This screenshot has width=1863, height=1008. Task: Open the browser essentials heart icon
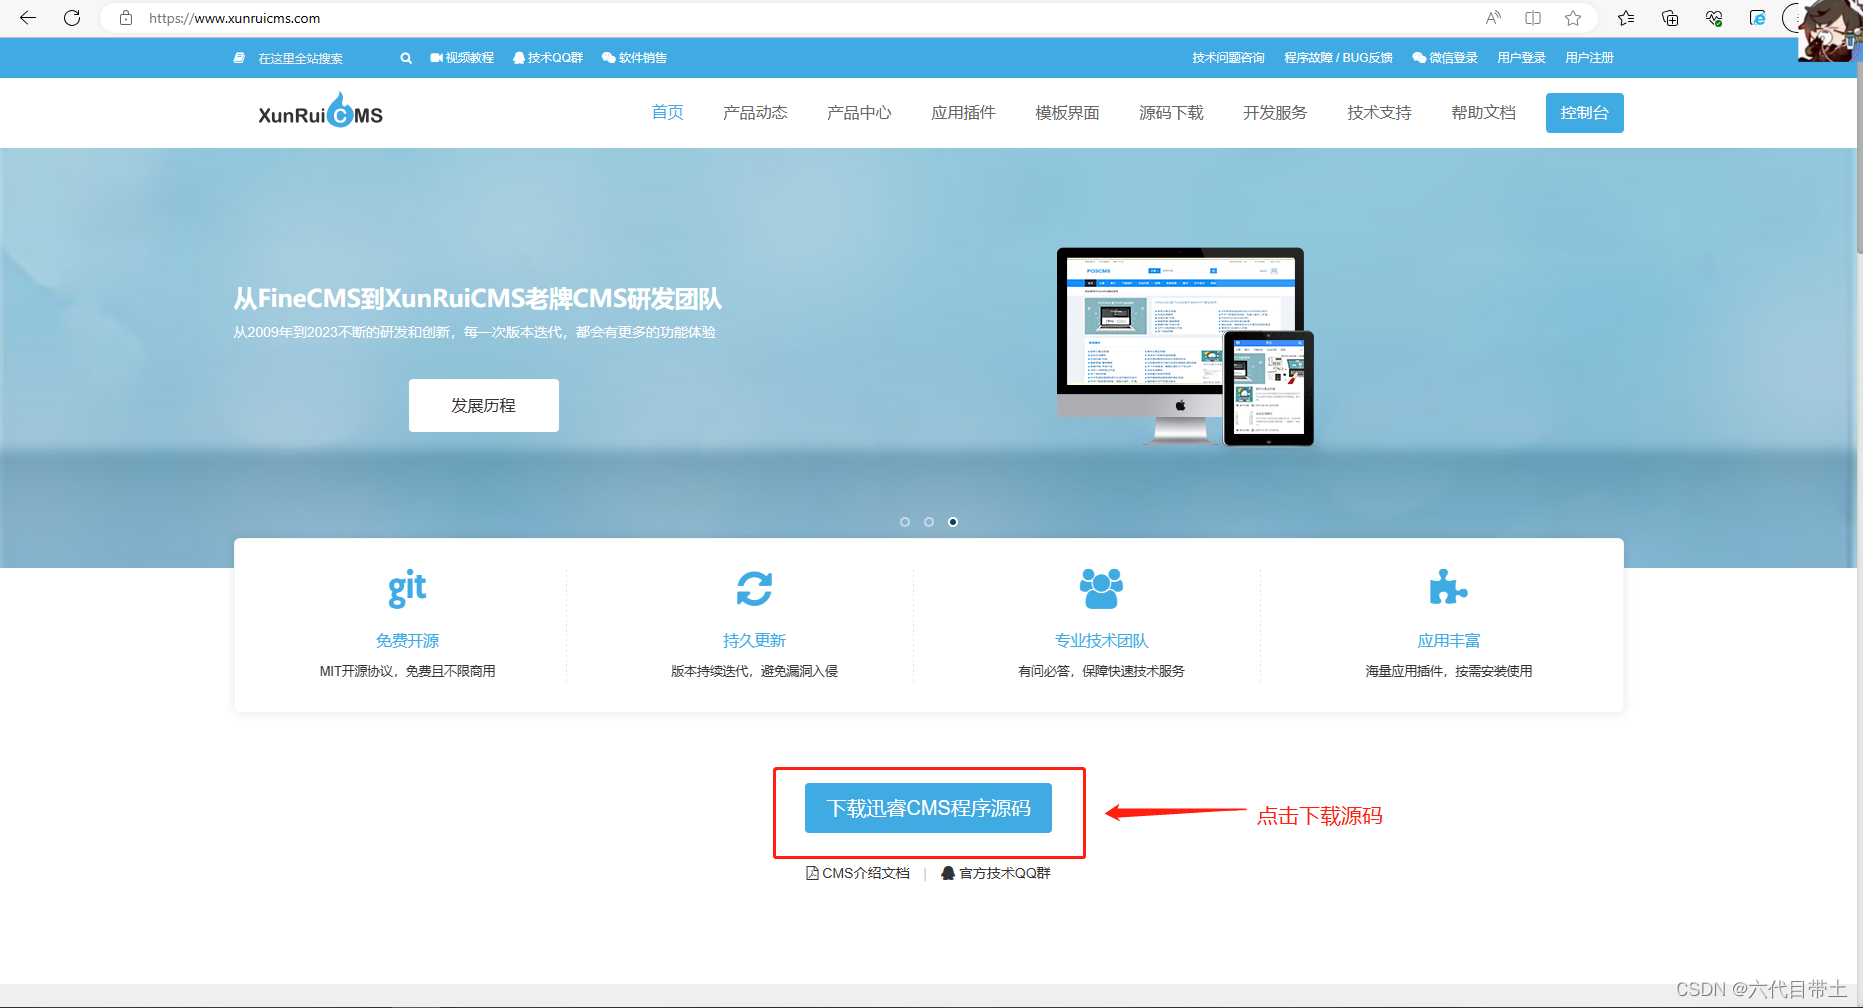pyautogui.click(x=1714, y=18)
